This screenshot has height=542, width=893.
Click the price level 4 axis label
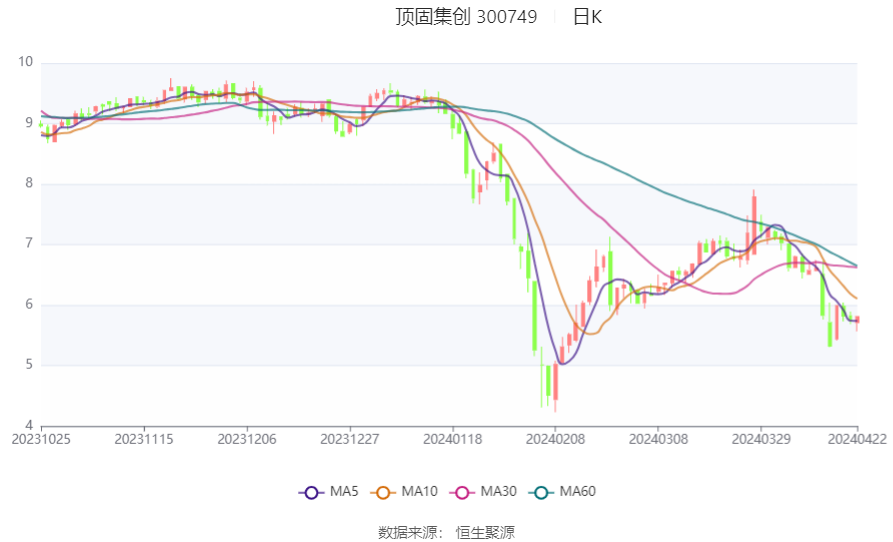coord(28,425)
